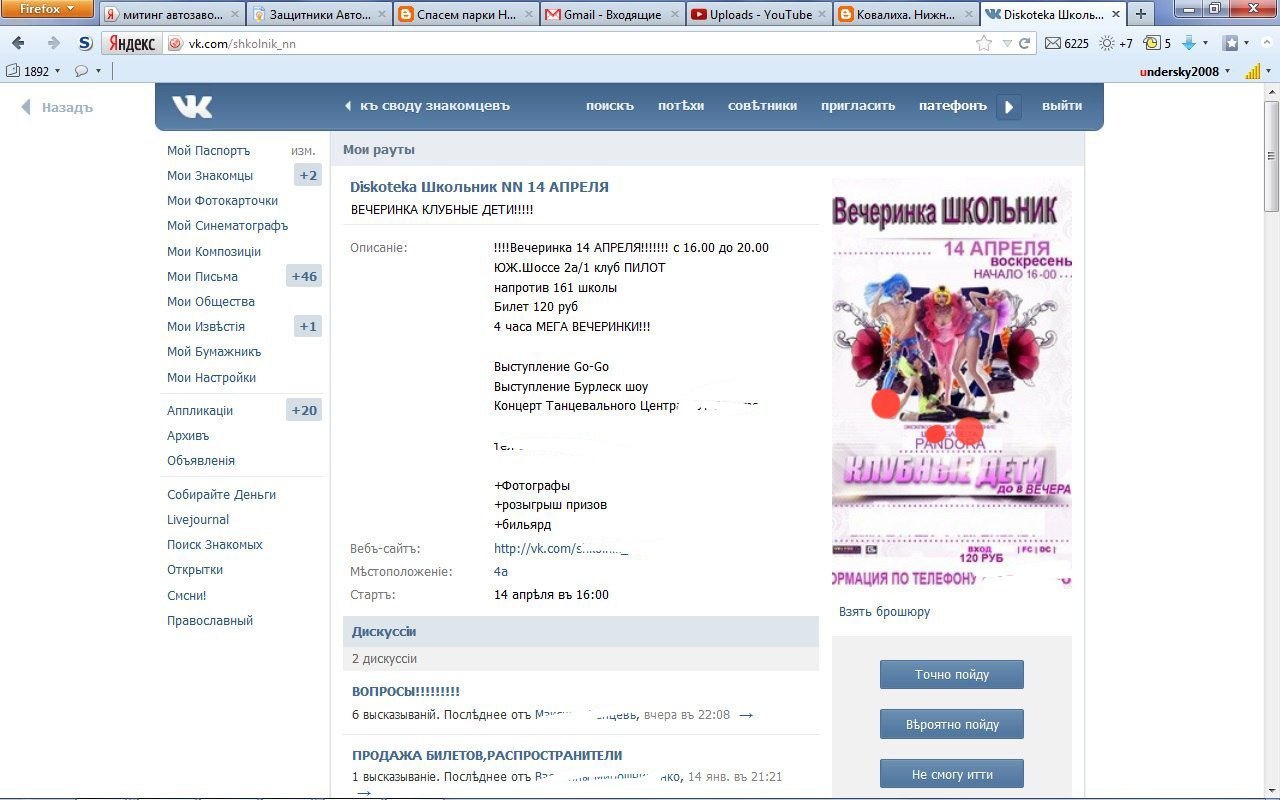Click 'изм.' edit link in sidebar
The width and height of the screenshot is (1280, 800).
click(303, 151)
